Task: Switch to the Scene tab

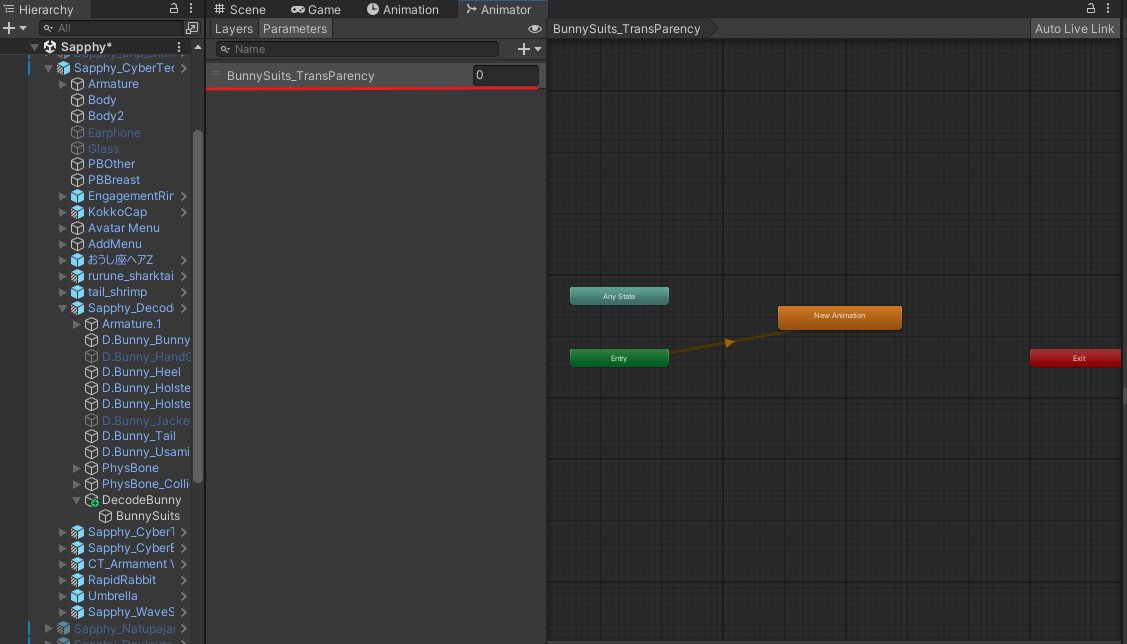Action: point(240,9)
